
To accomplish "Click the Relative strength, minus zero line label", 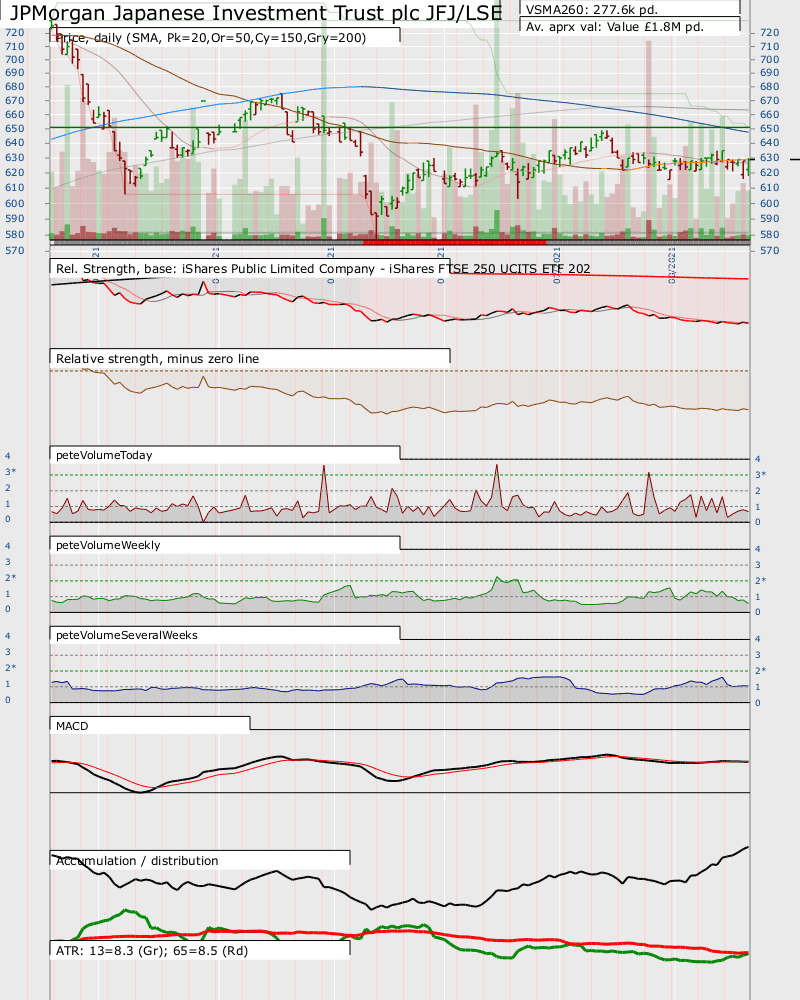I will pos(158,358).
